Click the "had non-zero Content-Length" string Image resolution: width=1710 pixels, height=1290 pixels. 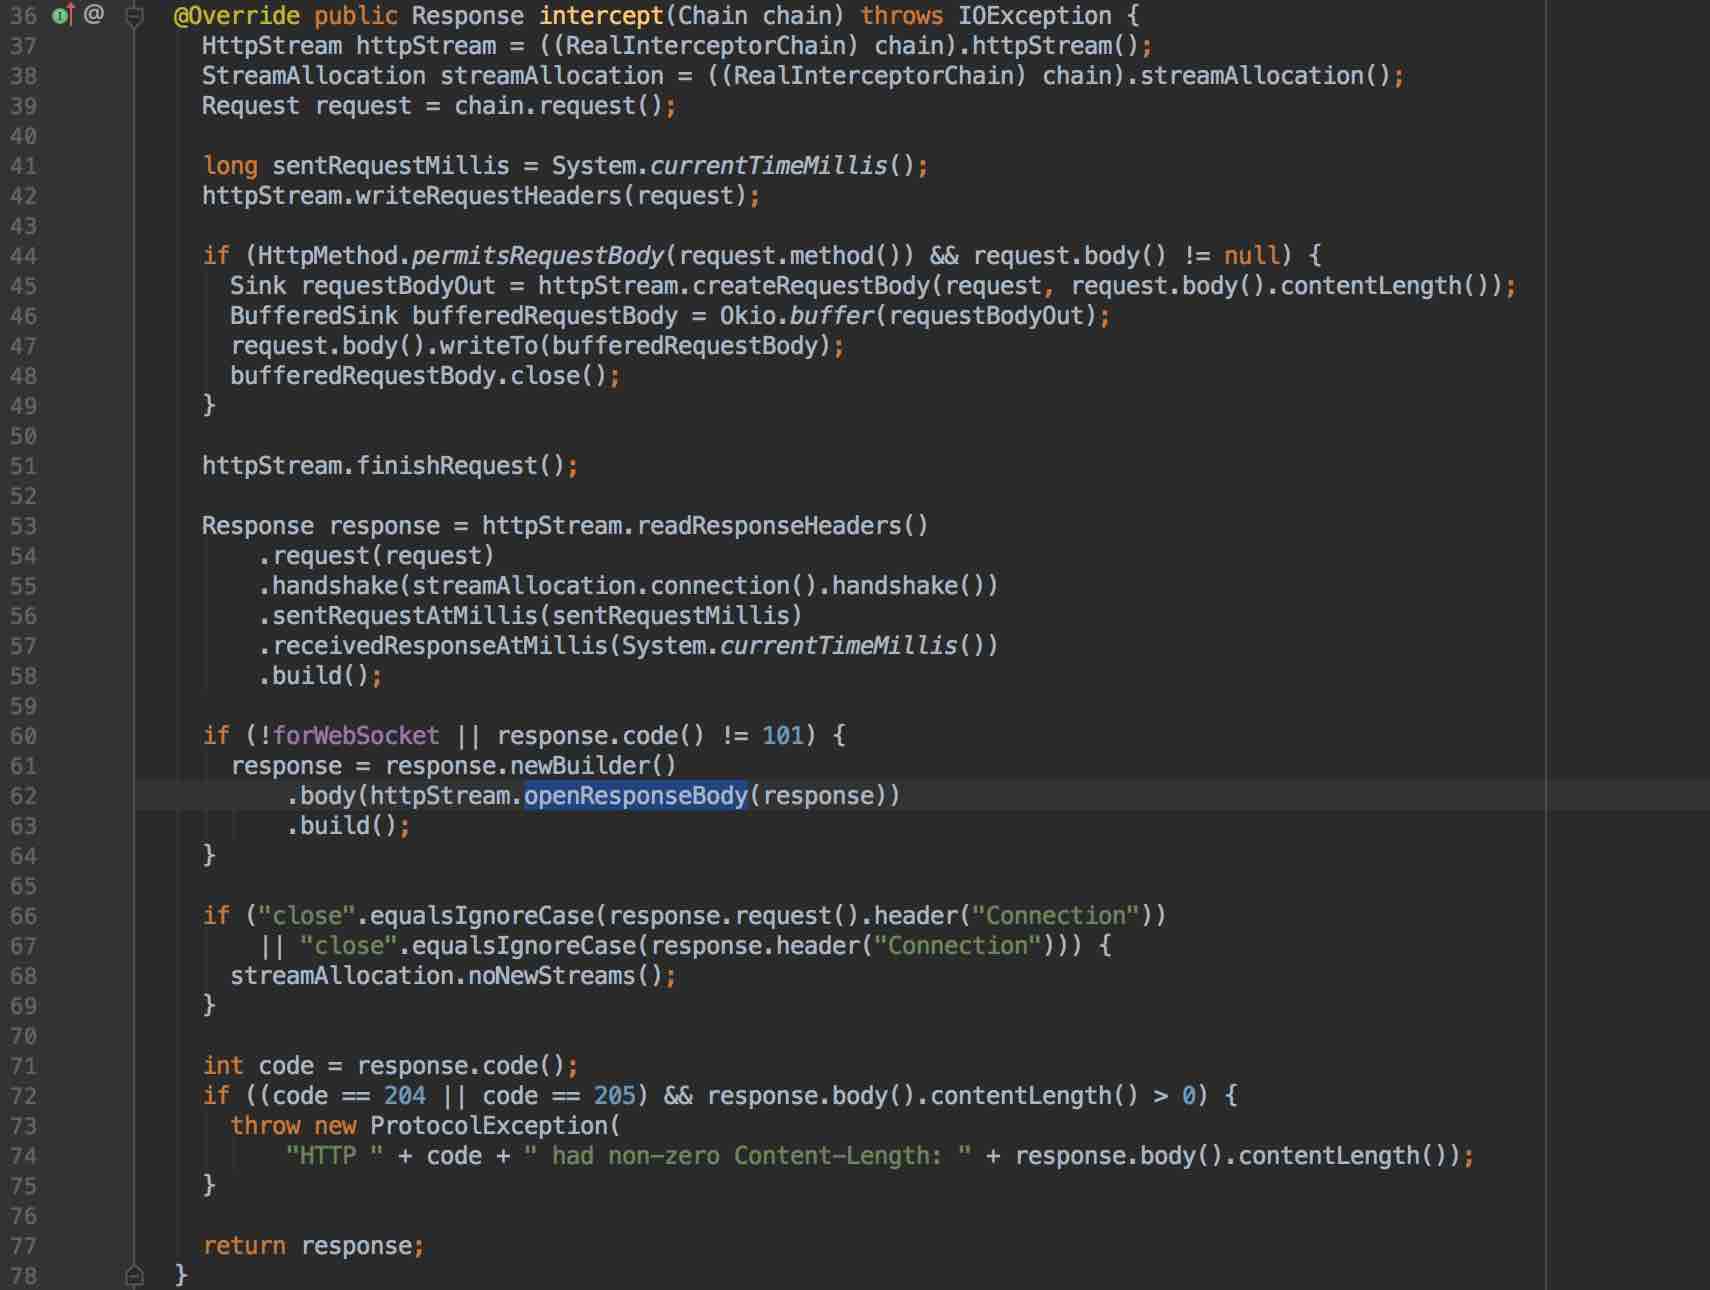coord(748,1156)
